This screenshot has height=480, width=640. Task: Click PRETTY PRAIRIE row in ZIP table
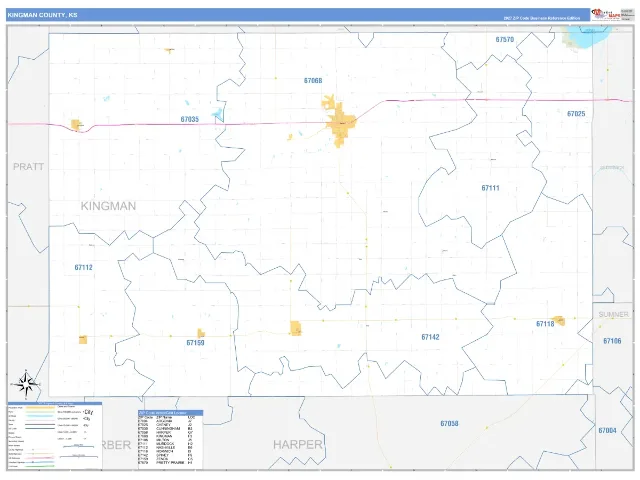[166, 463]
